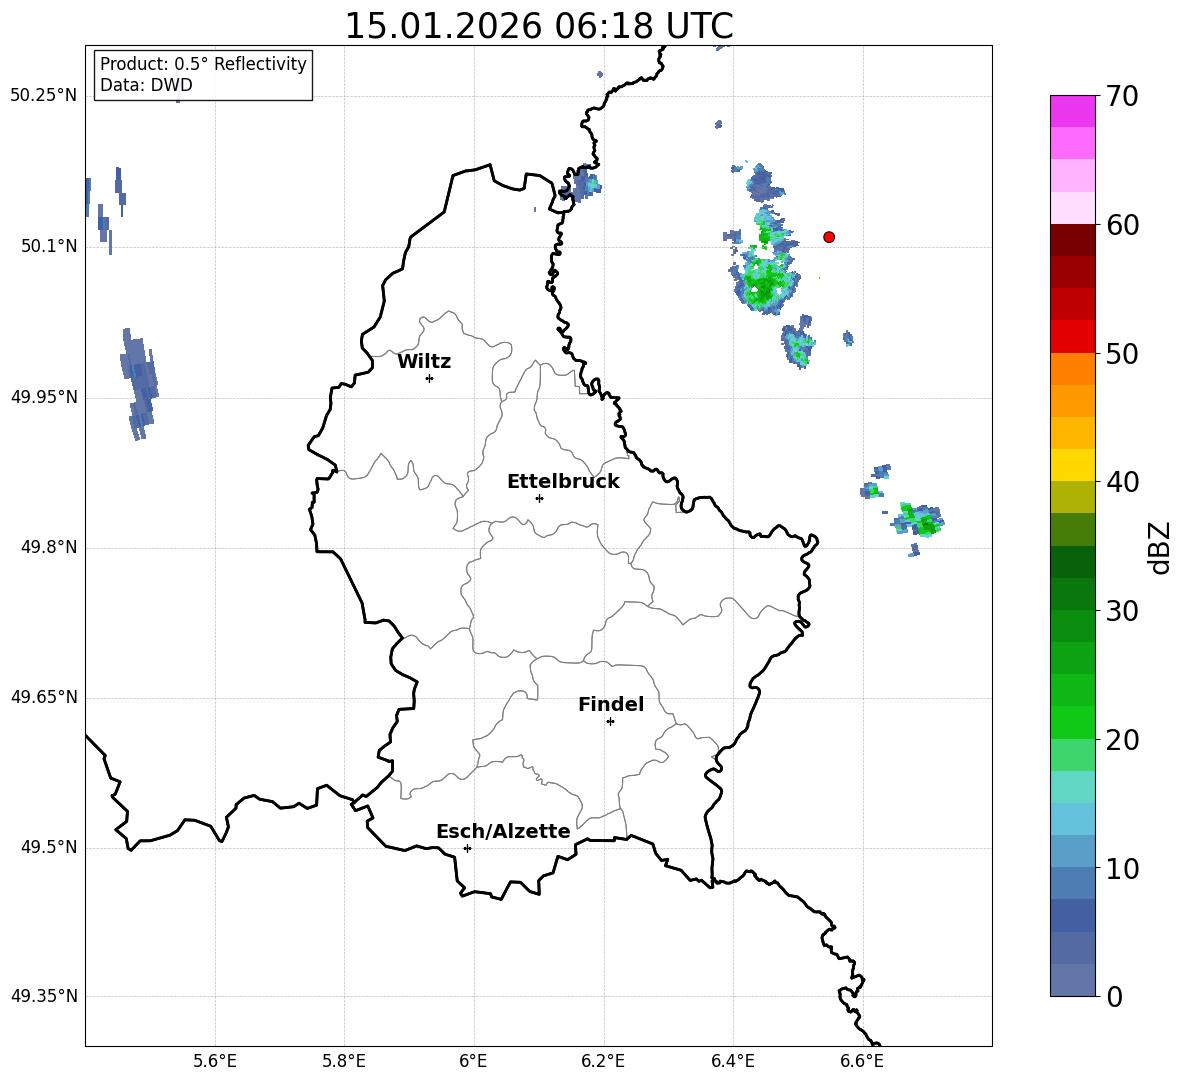Click the 40 tick on the colorbar
Viewport: 1184px width, 1081px height.
1123,482
